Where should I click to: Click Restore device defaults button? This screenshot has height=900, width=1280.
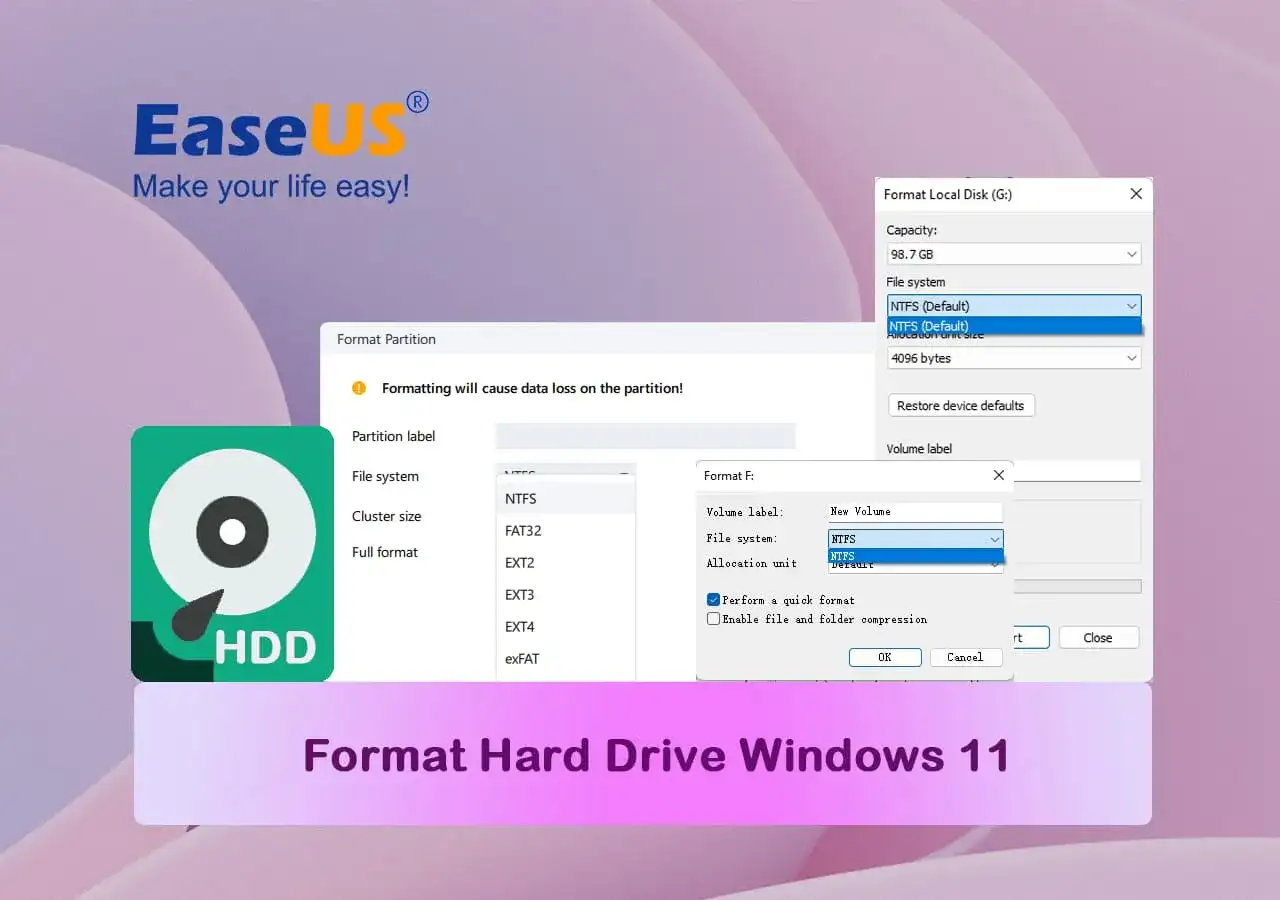click(x=961, y=405)
